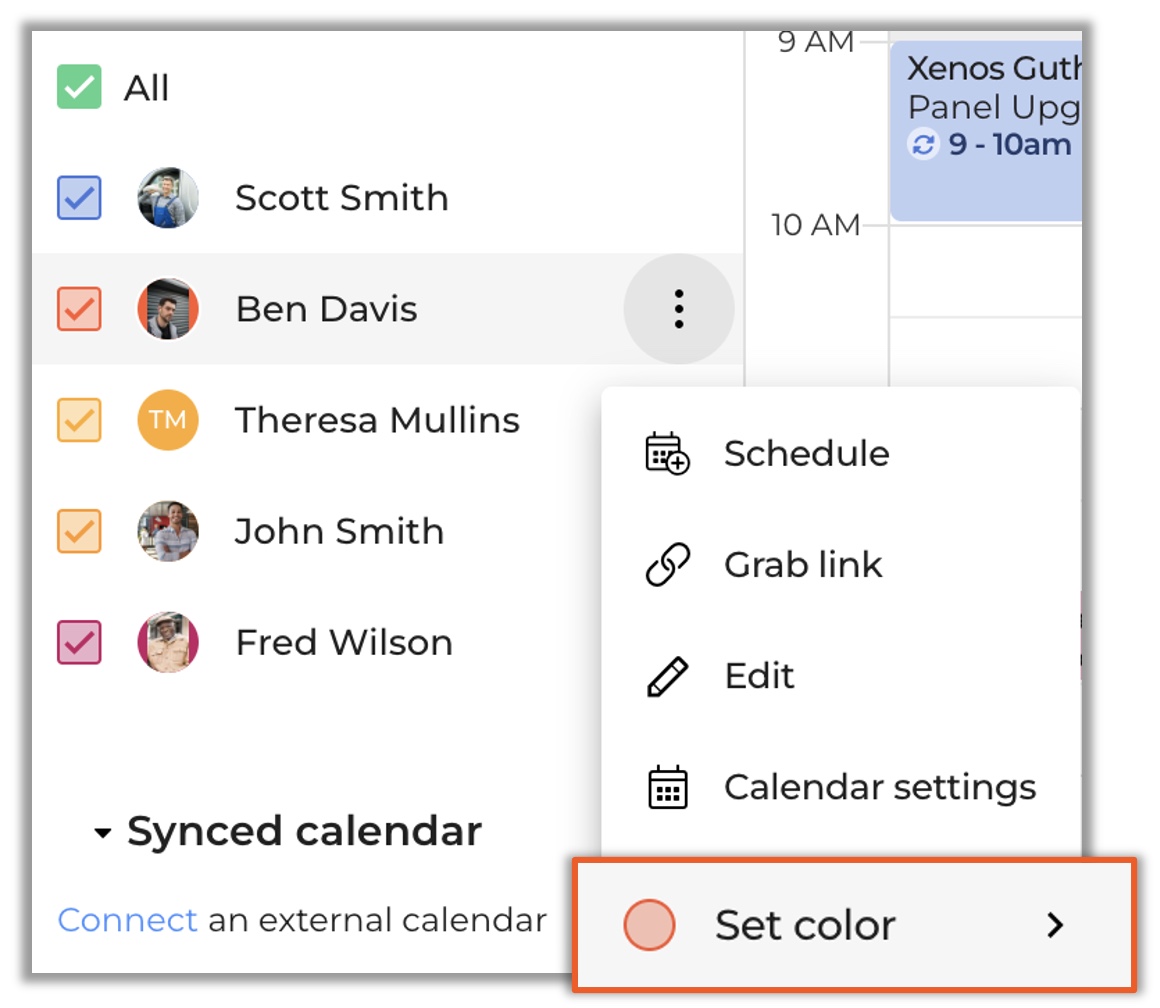Open the three-dot menu for Ben Davis
The height and width of the screenshot is (1008, 1160).
click(678, 309)
